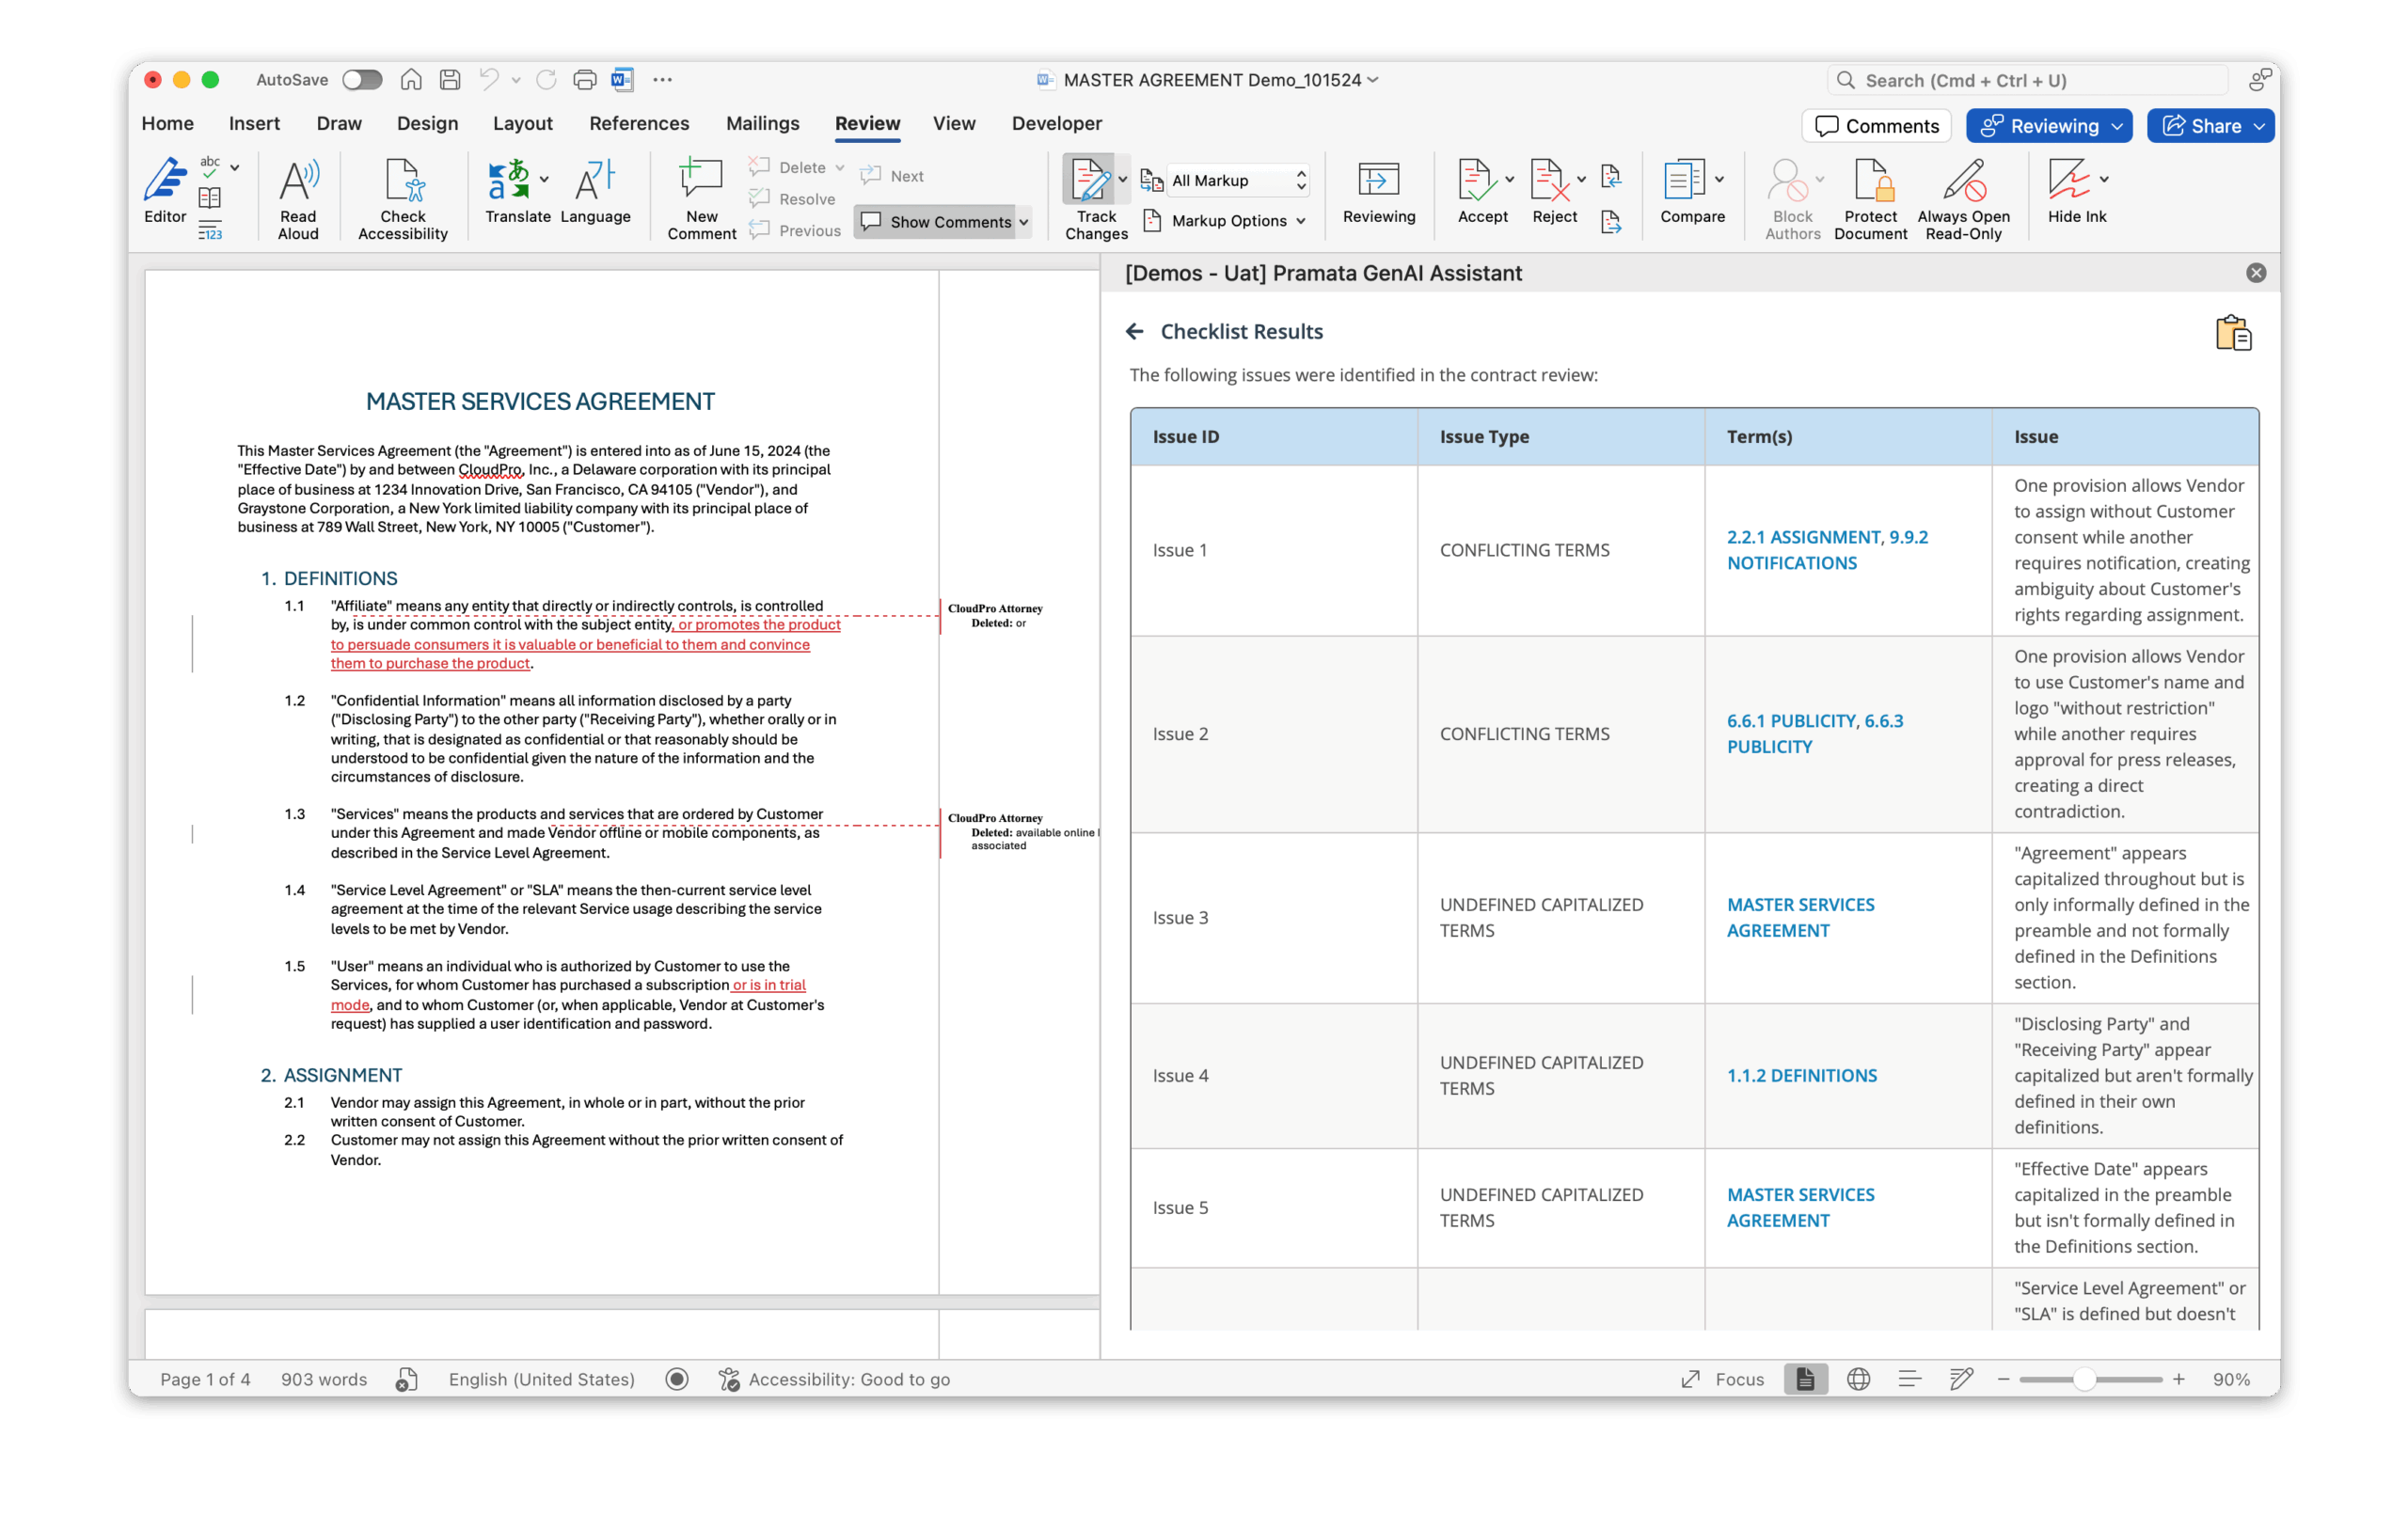This screenshot has width=2408, height=1514.
Task: Open the 1.1.2 DEFINITIONS link
Action: tap(1801, 1075)
